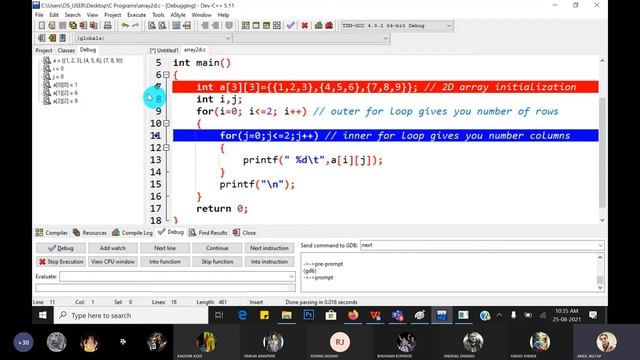This screenshot has width=640, height=360.
Task: Click the Windows Start button
Action: point(42,315)
